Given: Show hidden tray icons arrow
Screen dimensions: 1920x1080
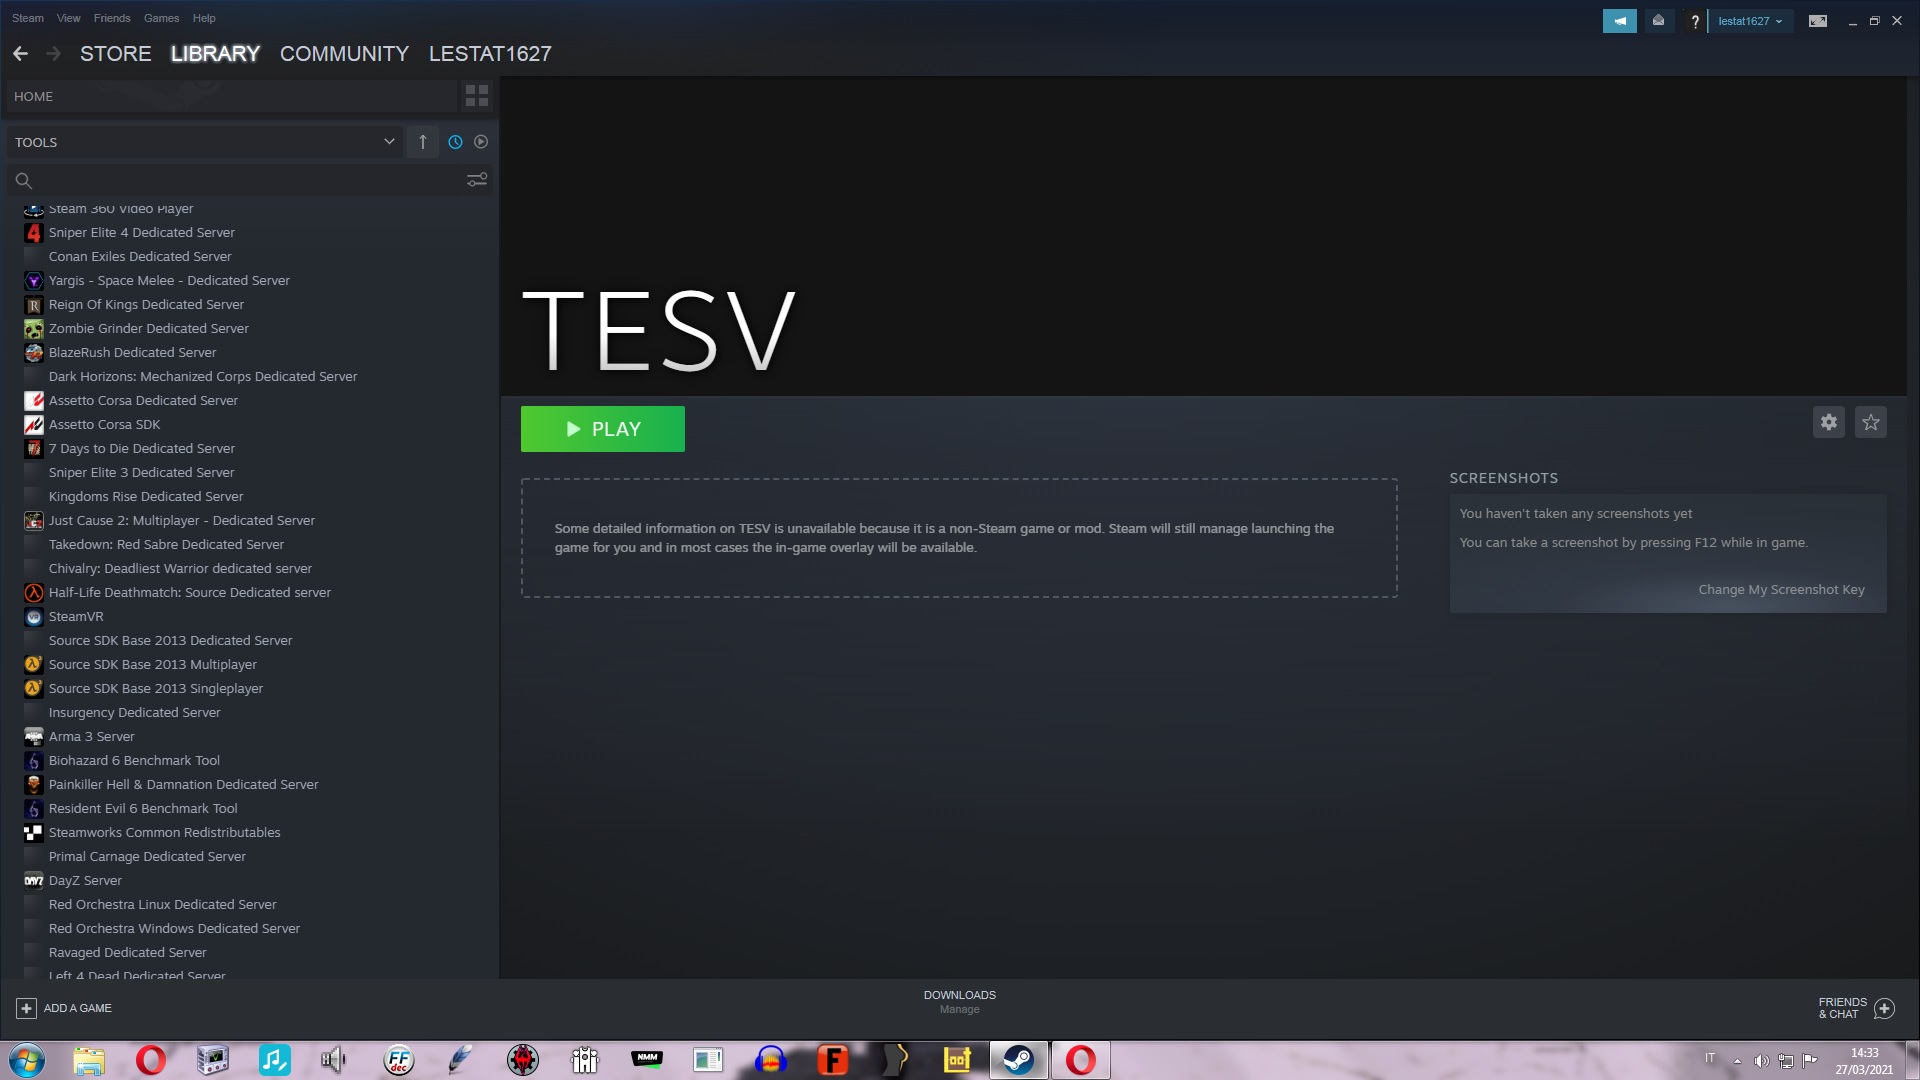Looking at the screenshot, I should click(1737, 1061).
